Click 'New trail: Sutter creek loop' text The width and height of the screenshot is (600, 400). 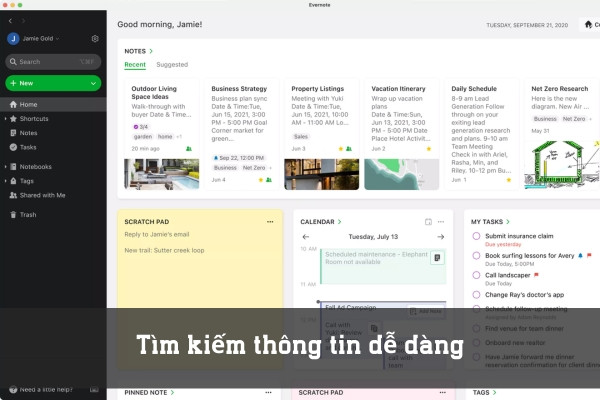pyautogui.click(x=164, y=250)
